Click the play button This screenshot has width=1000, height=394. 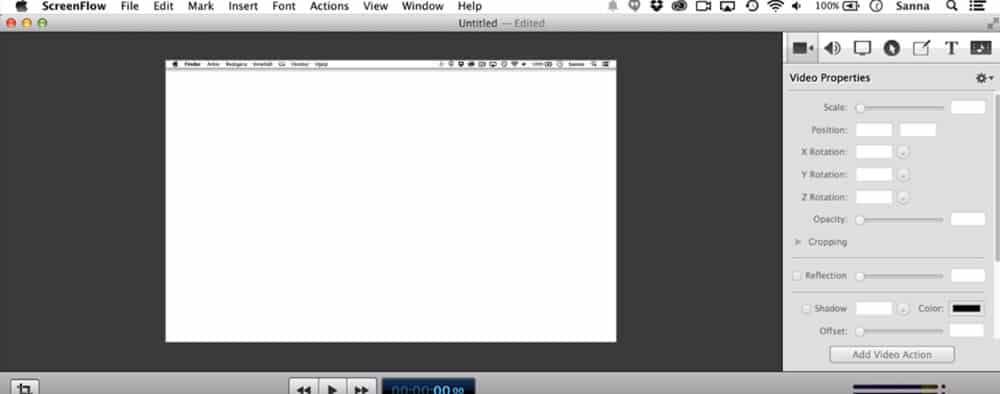332,387
